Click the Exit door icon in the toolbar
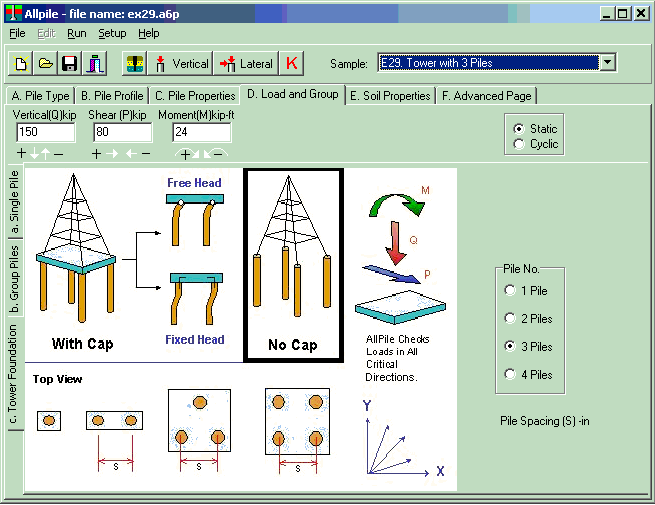The height and width of the screenshot is (505, 655). click(93, 64)
